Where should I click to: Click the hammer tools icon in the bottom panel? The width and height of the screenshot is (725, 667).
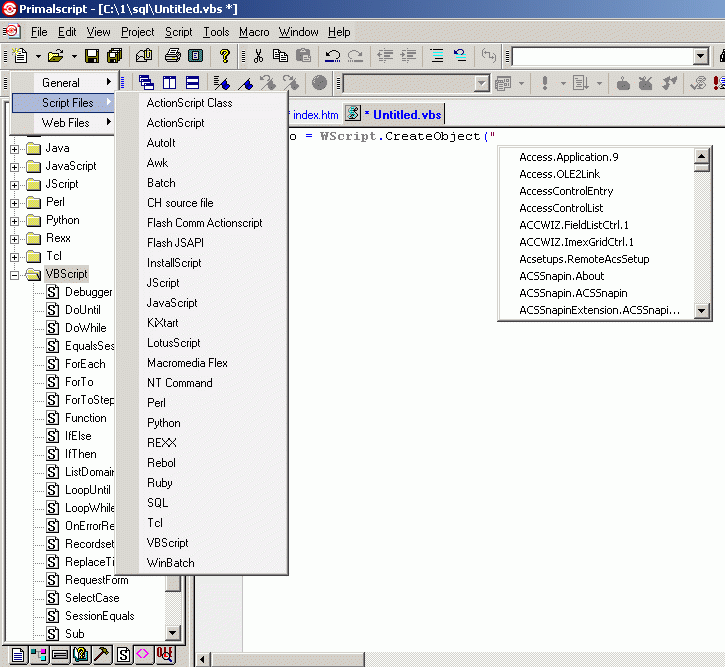click(x=101, y=655)
